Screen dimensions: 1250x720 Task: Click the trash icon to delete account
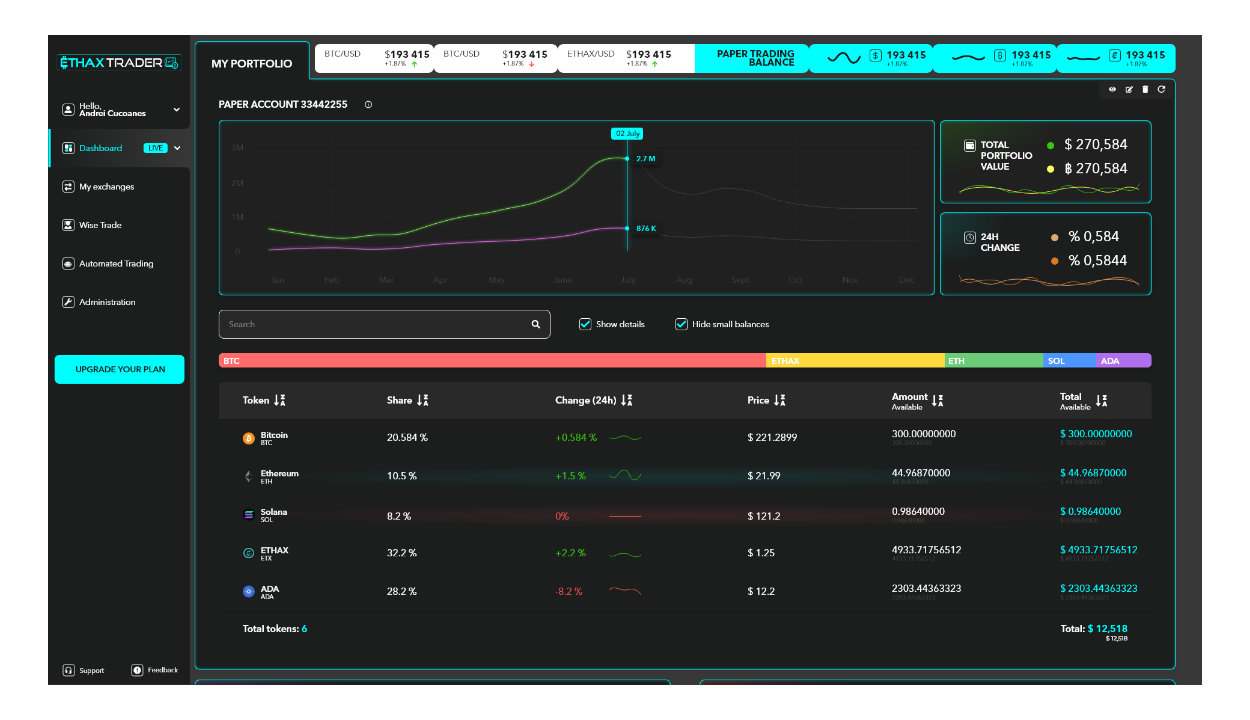click(x=1144, y=89)
